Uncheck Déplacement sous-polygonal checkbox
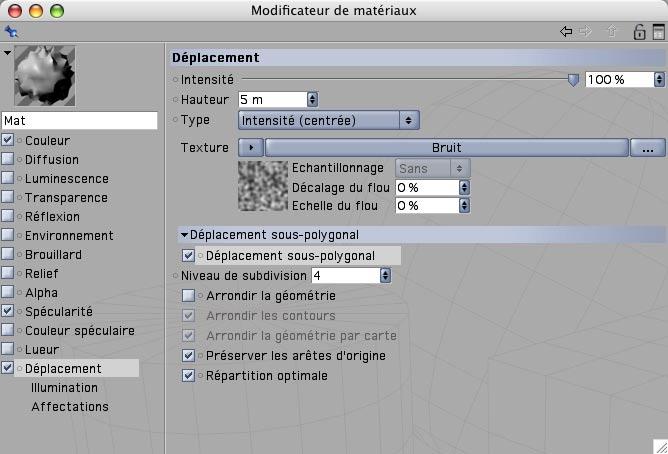 [188, 256]
